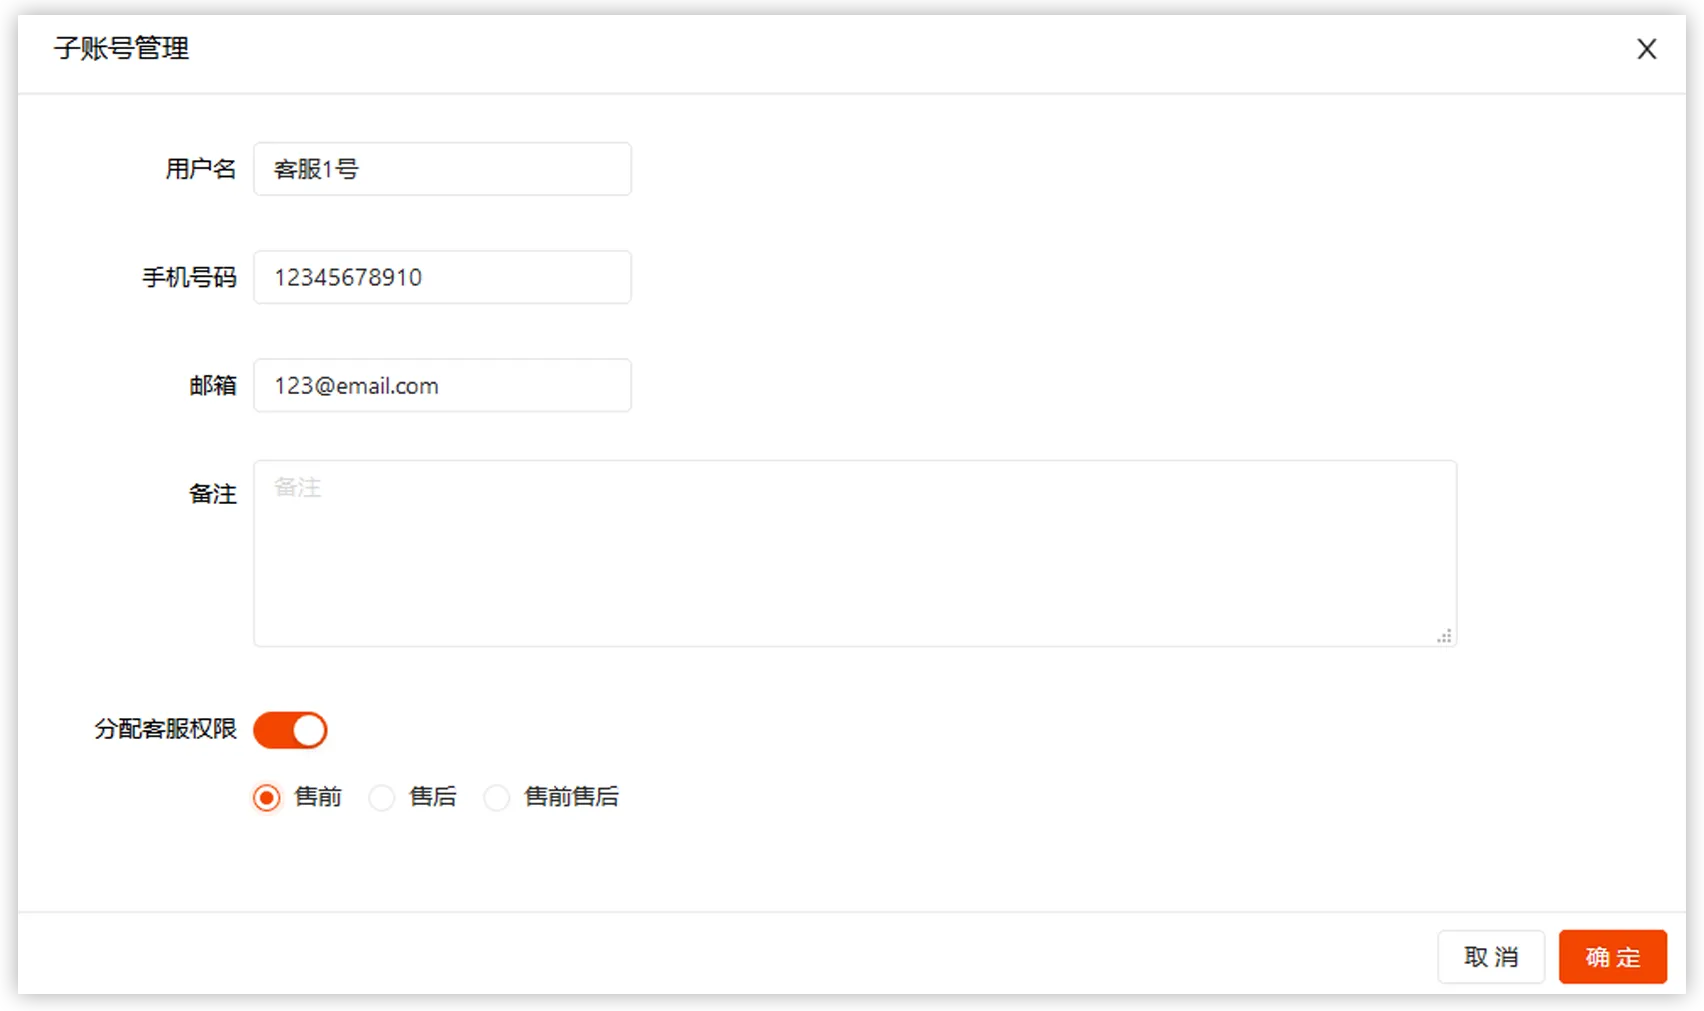
Task: Click the 手机号码 field label
Action: 189,277
